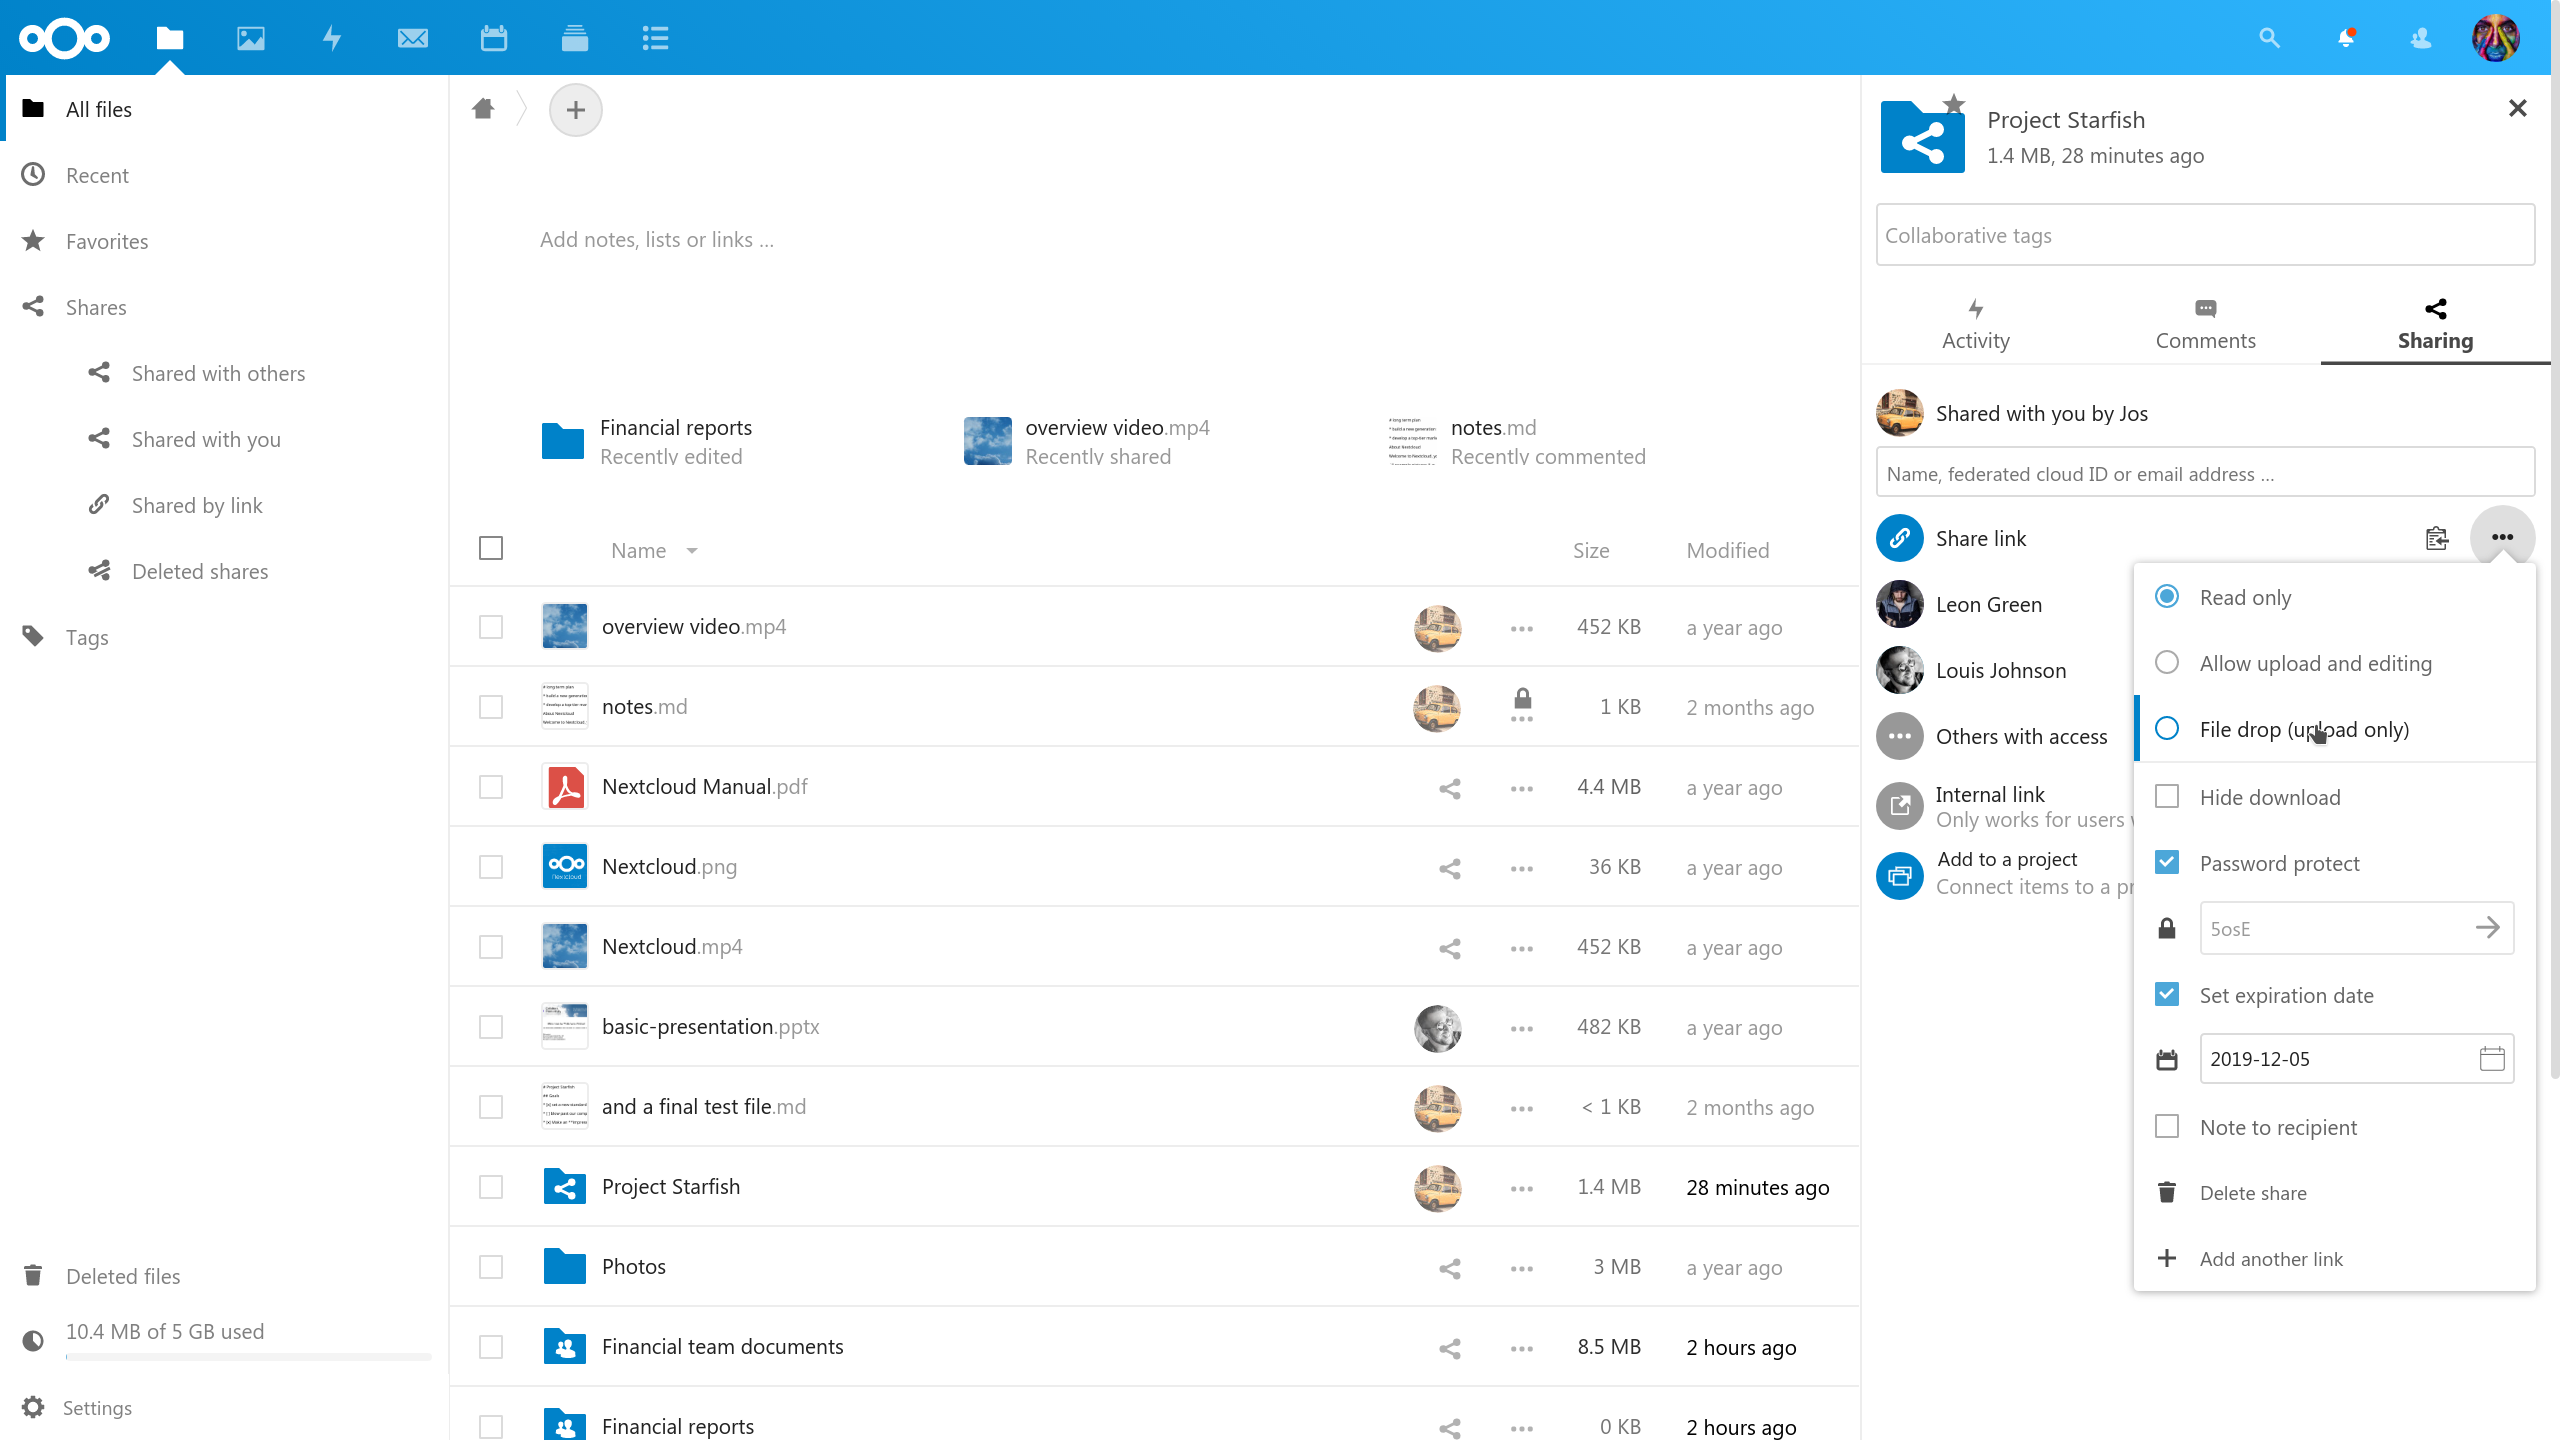Click the Internal link icon

point(1899,804)
